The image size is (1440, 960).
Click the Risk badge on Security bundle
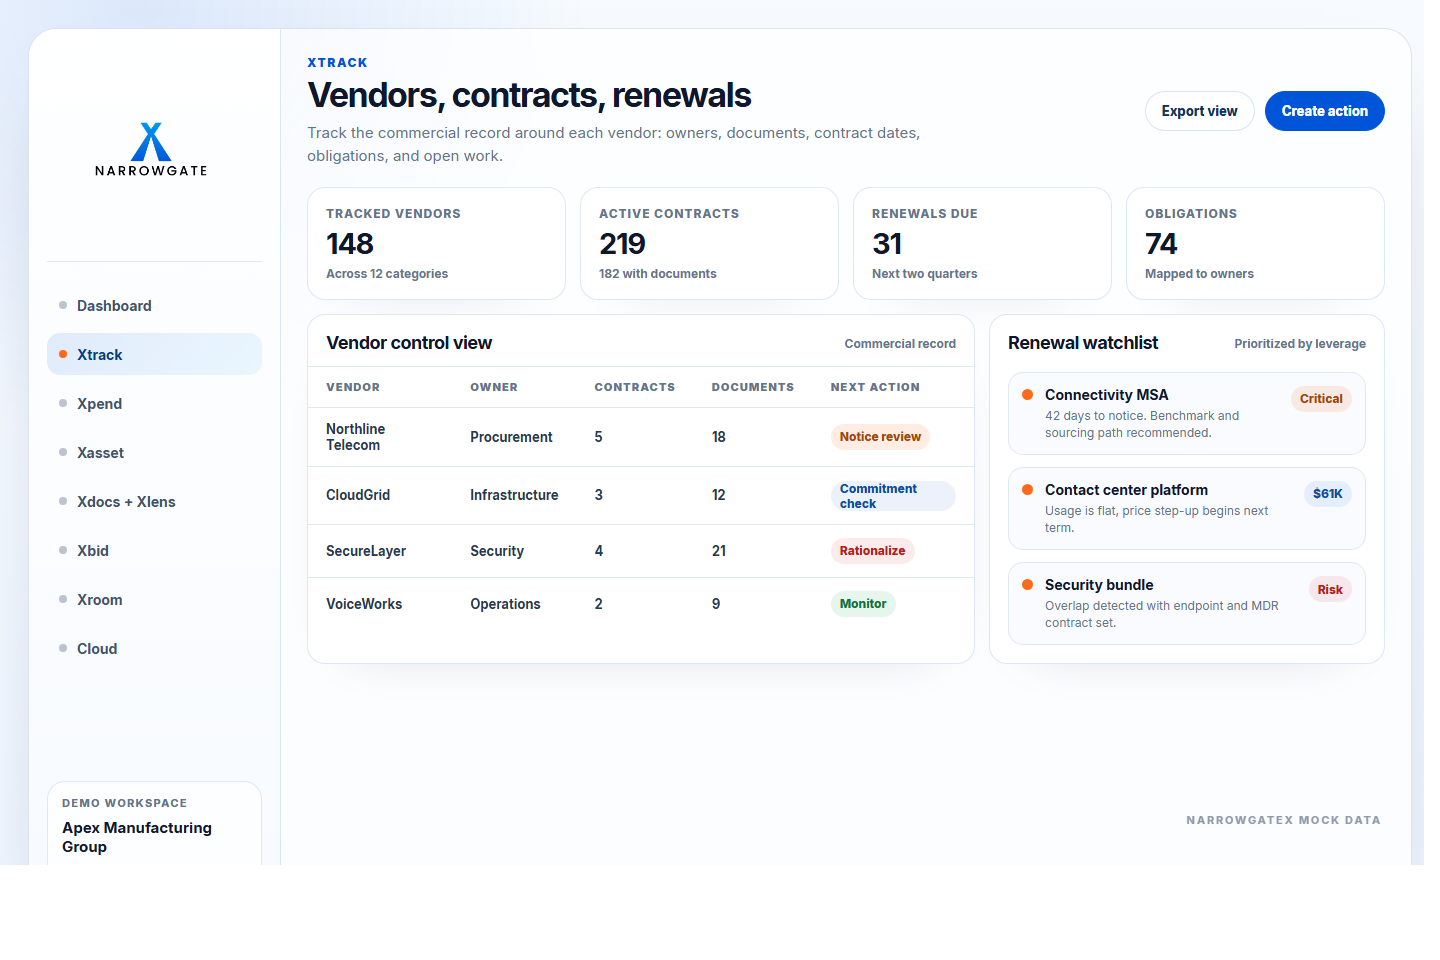pos(1330,590)
